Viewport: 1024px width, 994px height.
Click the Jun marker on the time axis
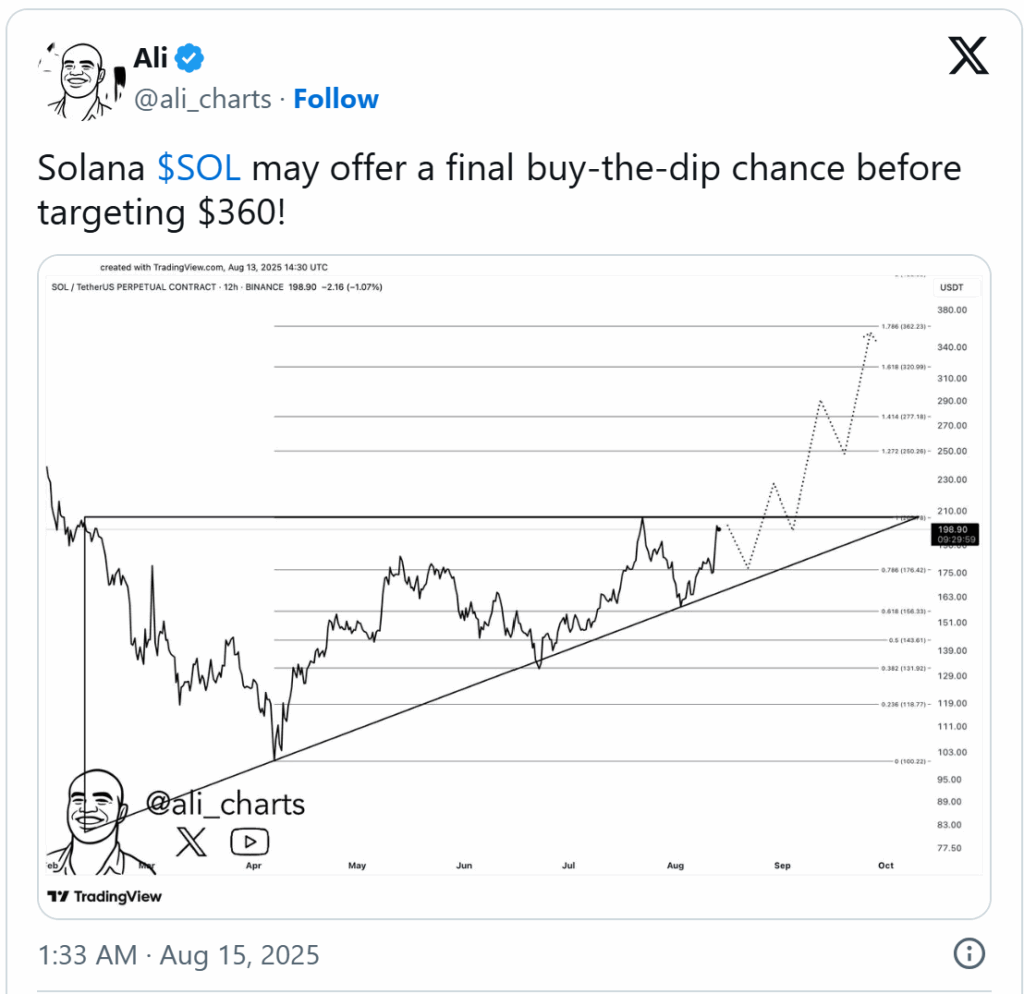pos(464,865)
